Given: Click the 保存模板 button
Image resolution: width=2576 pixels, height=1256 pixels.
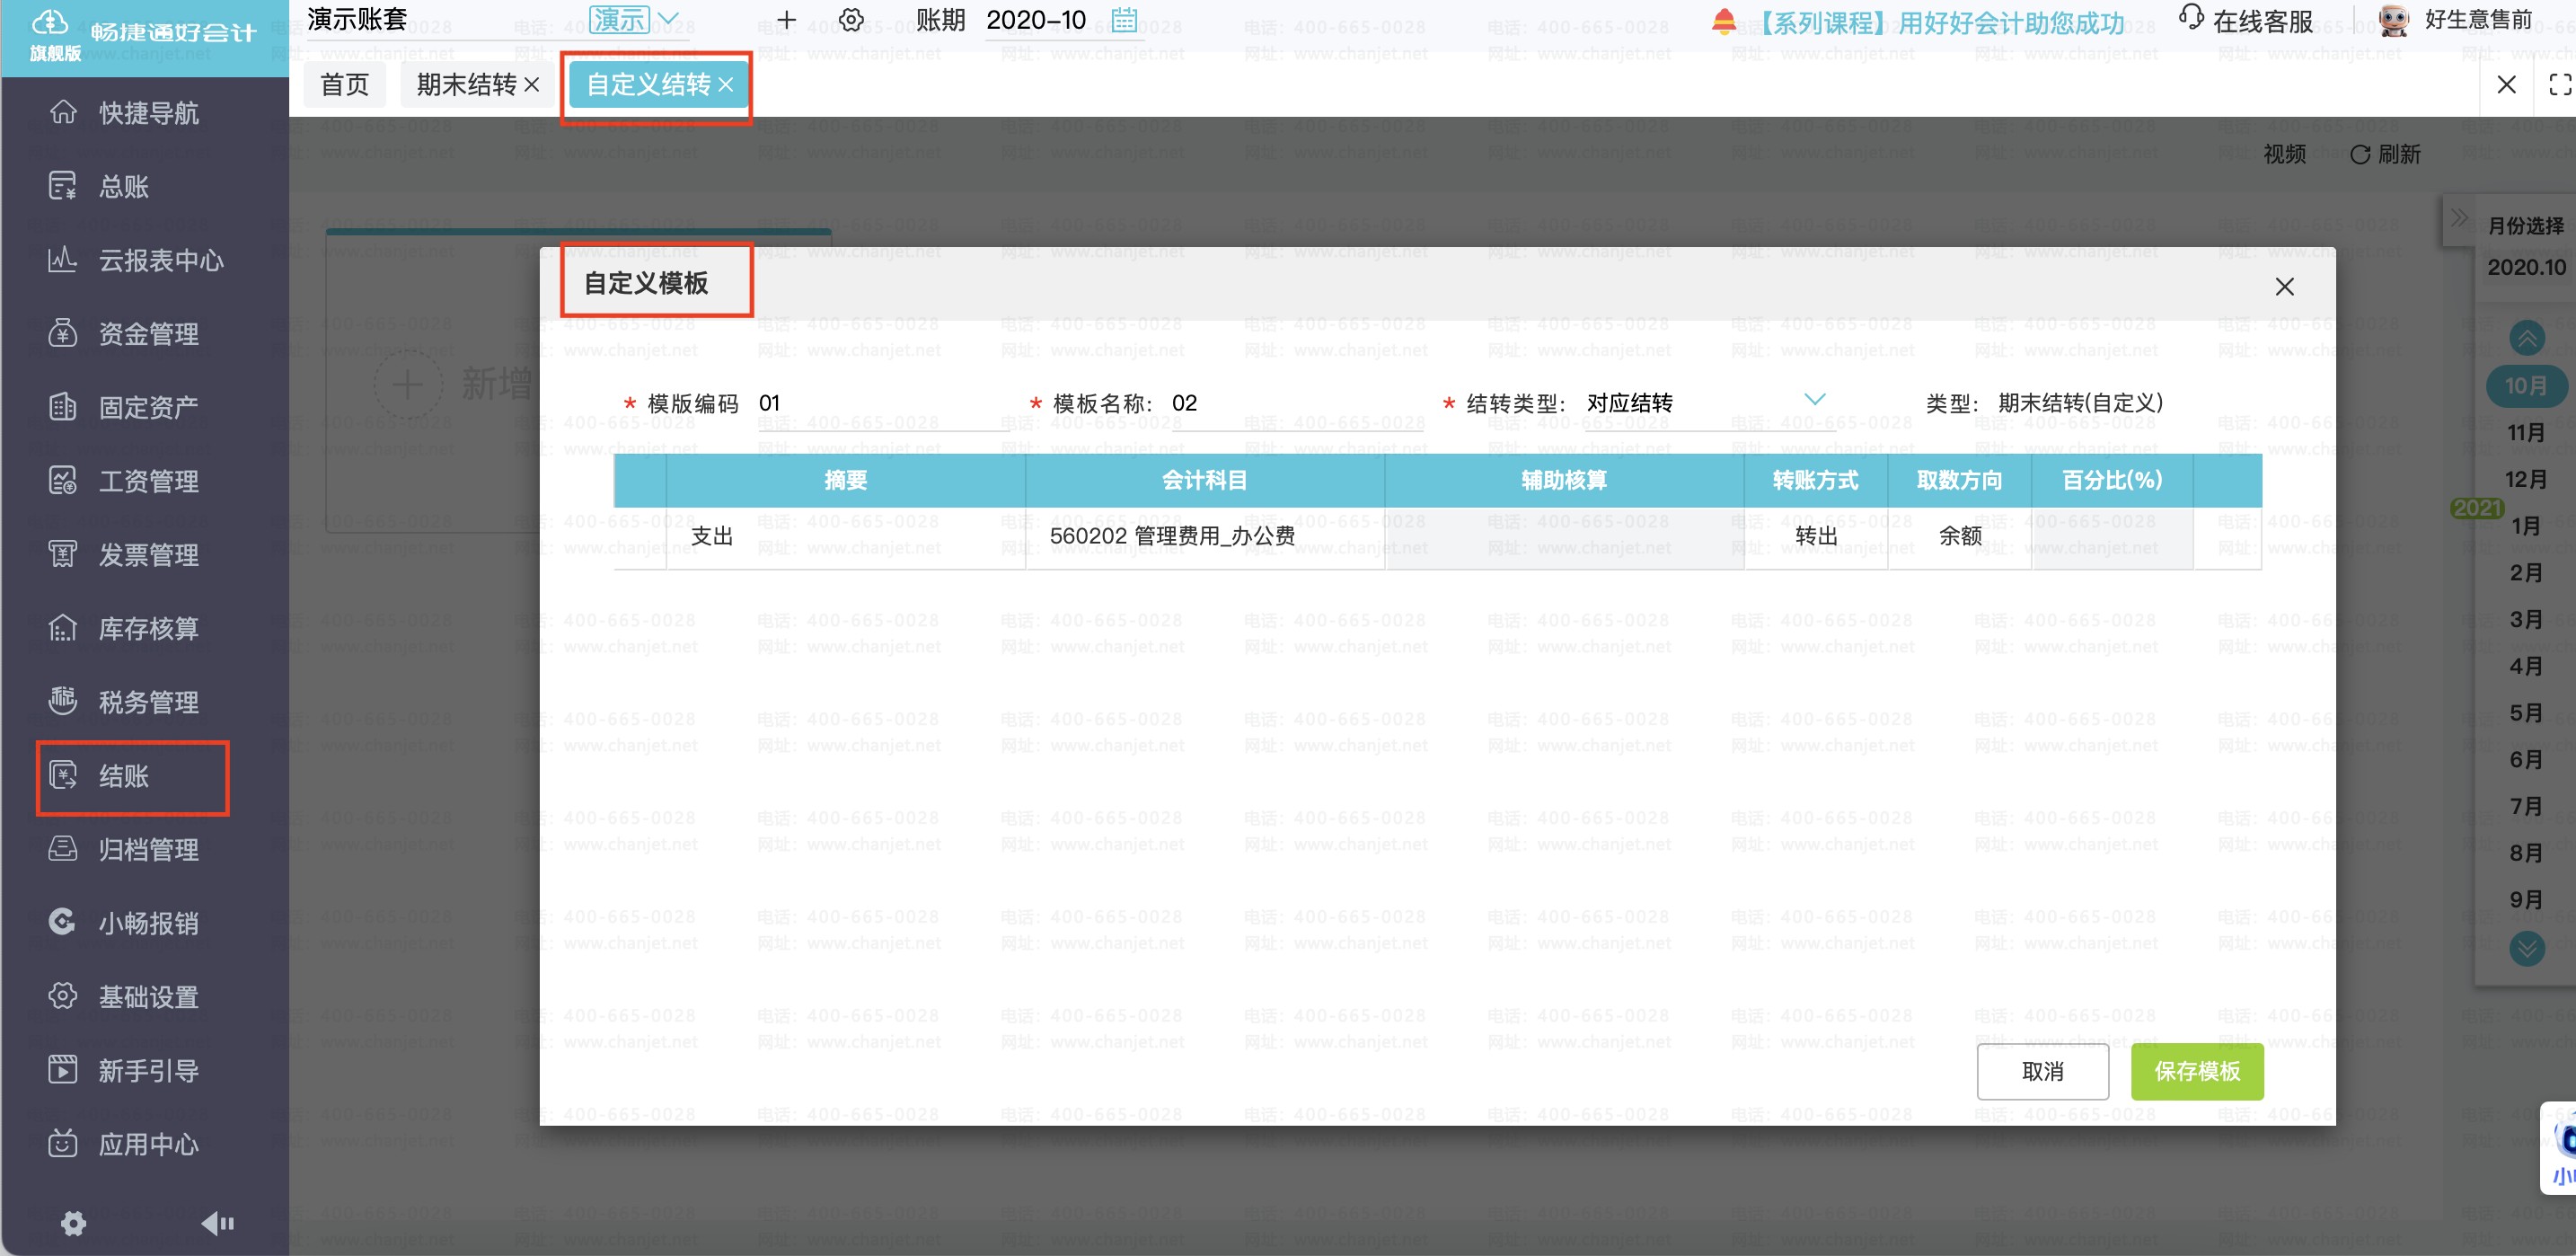Looking at the screenshot, I should tap(2197, 1071).
